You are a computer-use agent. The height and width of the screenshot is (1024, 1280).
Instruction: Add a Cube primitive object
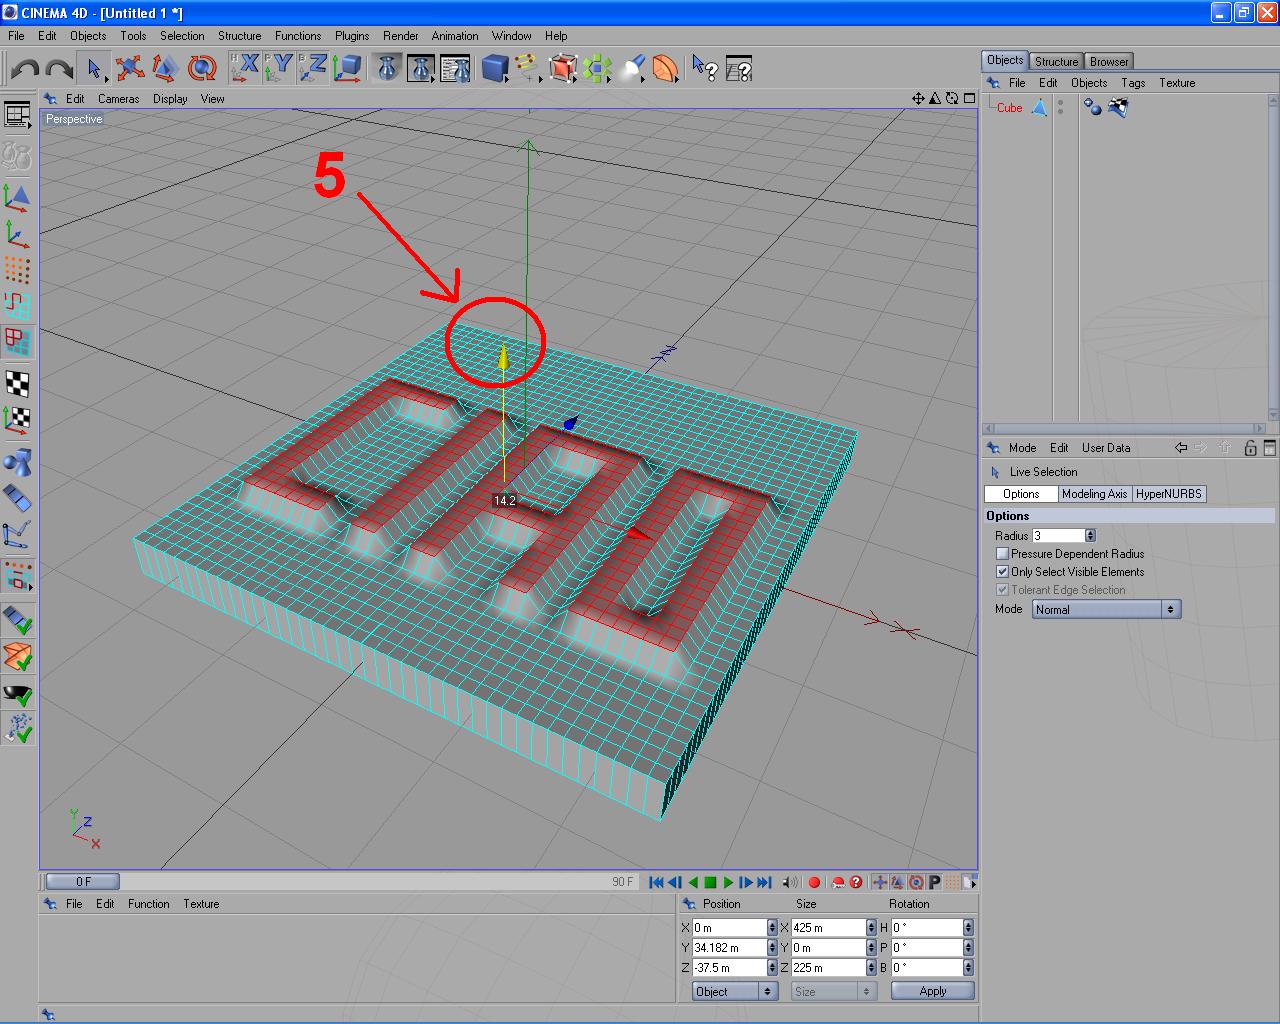(x=495, y=68)
